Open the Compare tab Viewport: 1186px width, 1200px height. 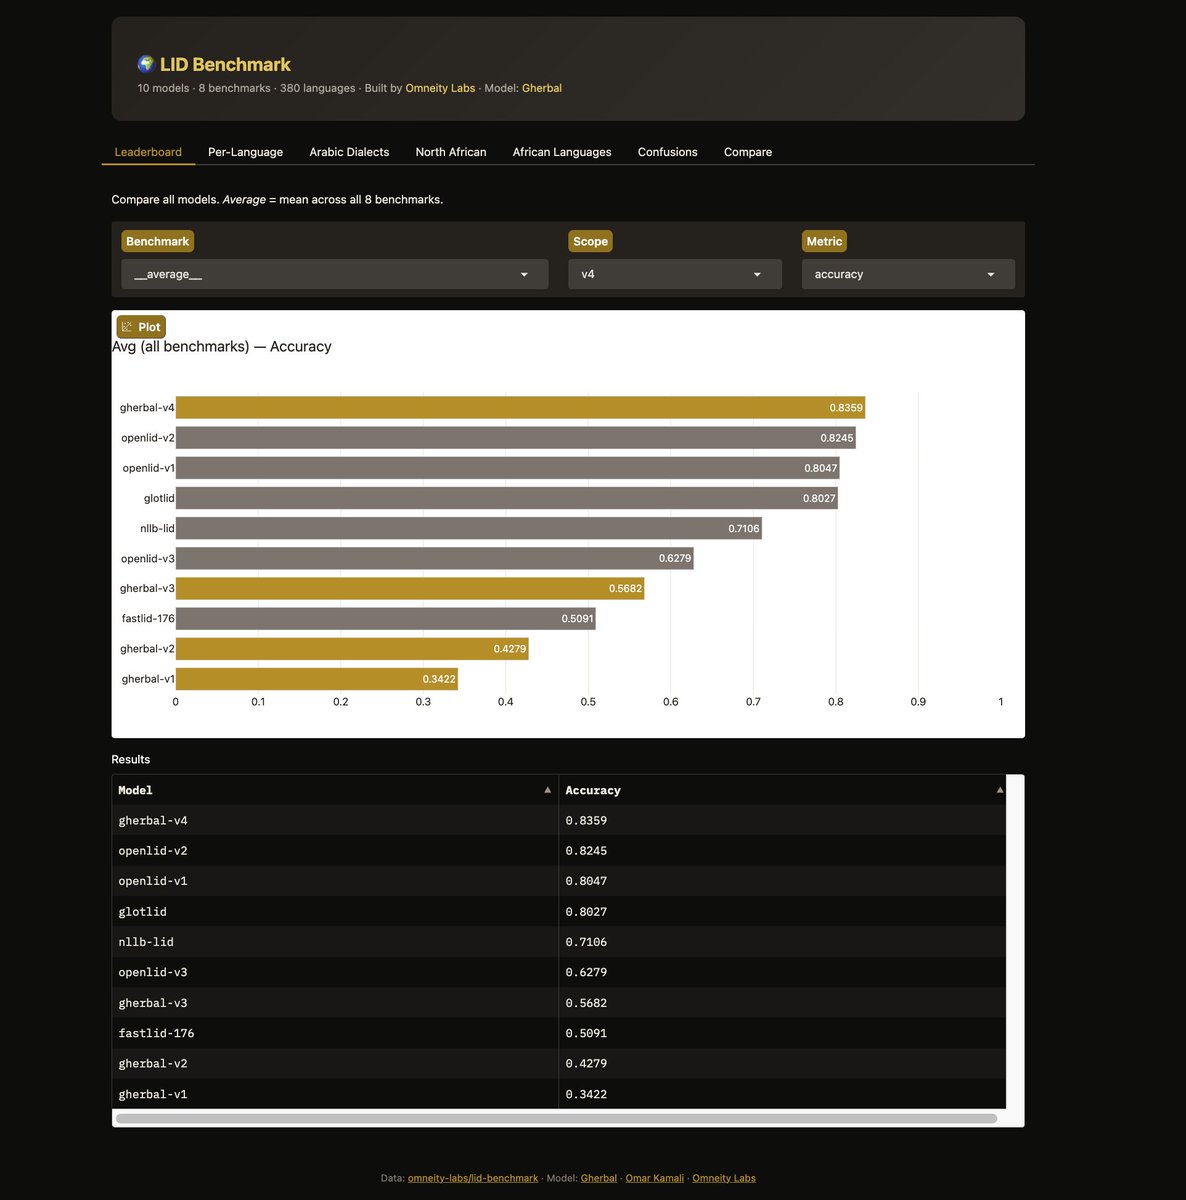tap(748, 152)
